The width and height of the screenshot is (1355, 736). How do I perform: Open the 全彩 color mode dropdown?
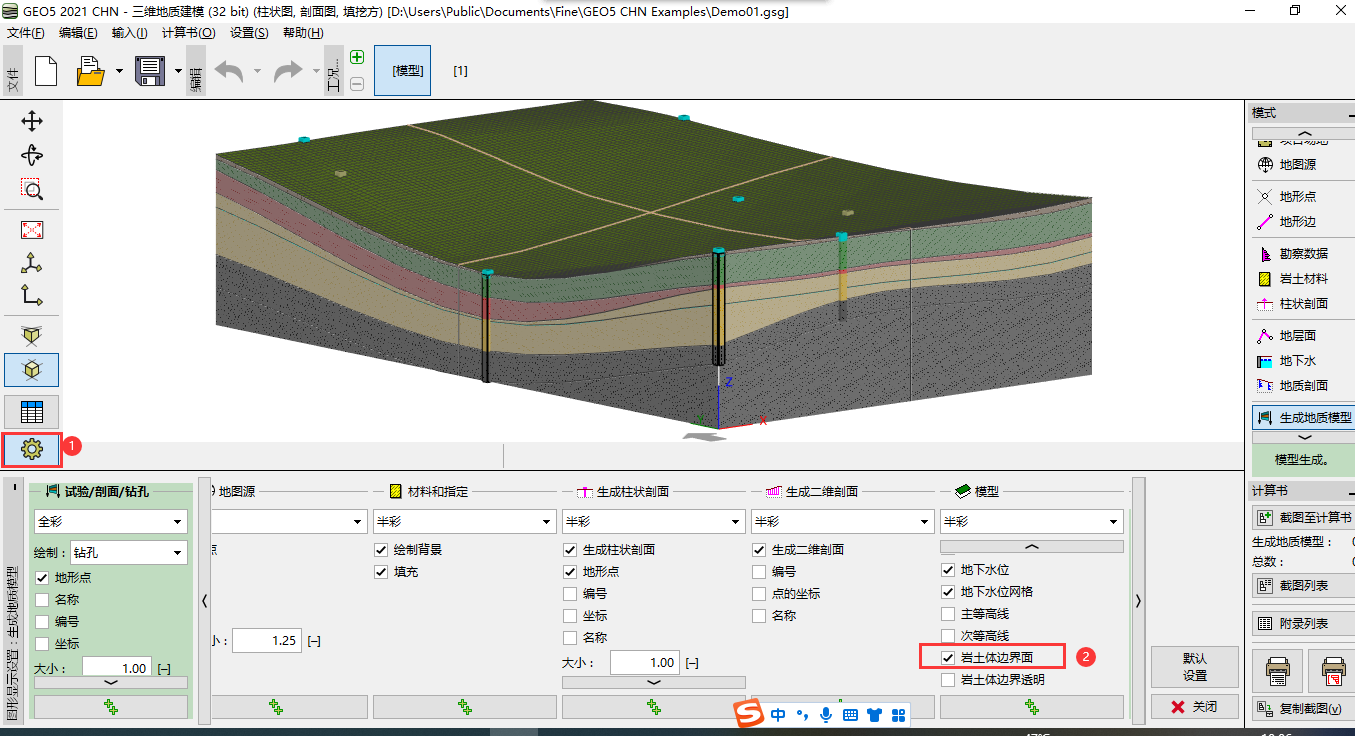[x=111, y=521]
